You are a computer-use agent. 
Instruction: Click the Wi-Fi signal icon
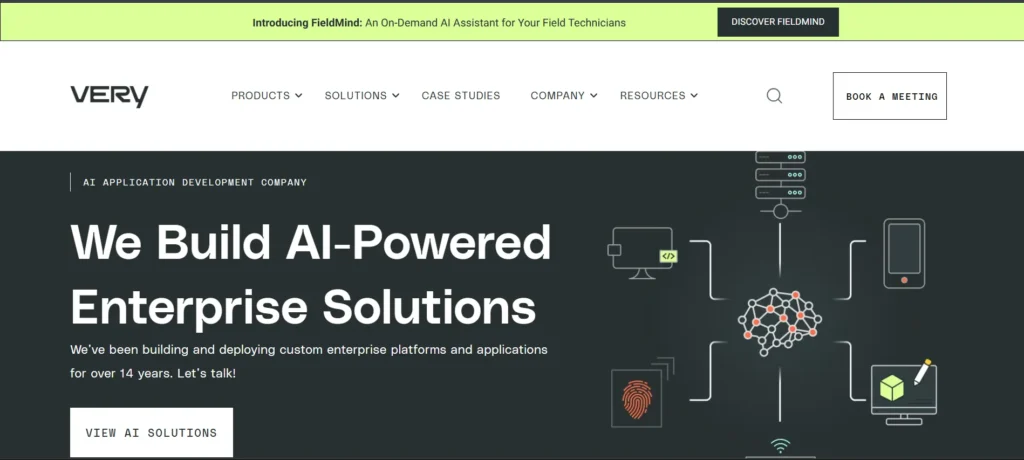780,445
